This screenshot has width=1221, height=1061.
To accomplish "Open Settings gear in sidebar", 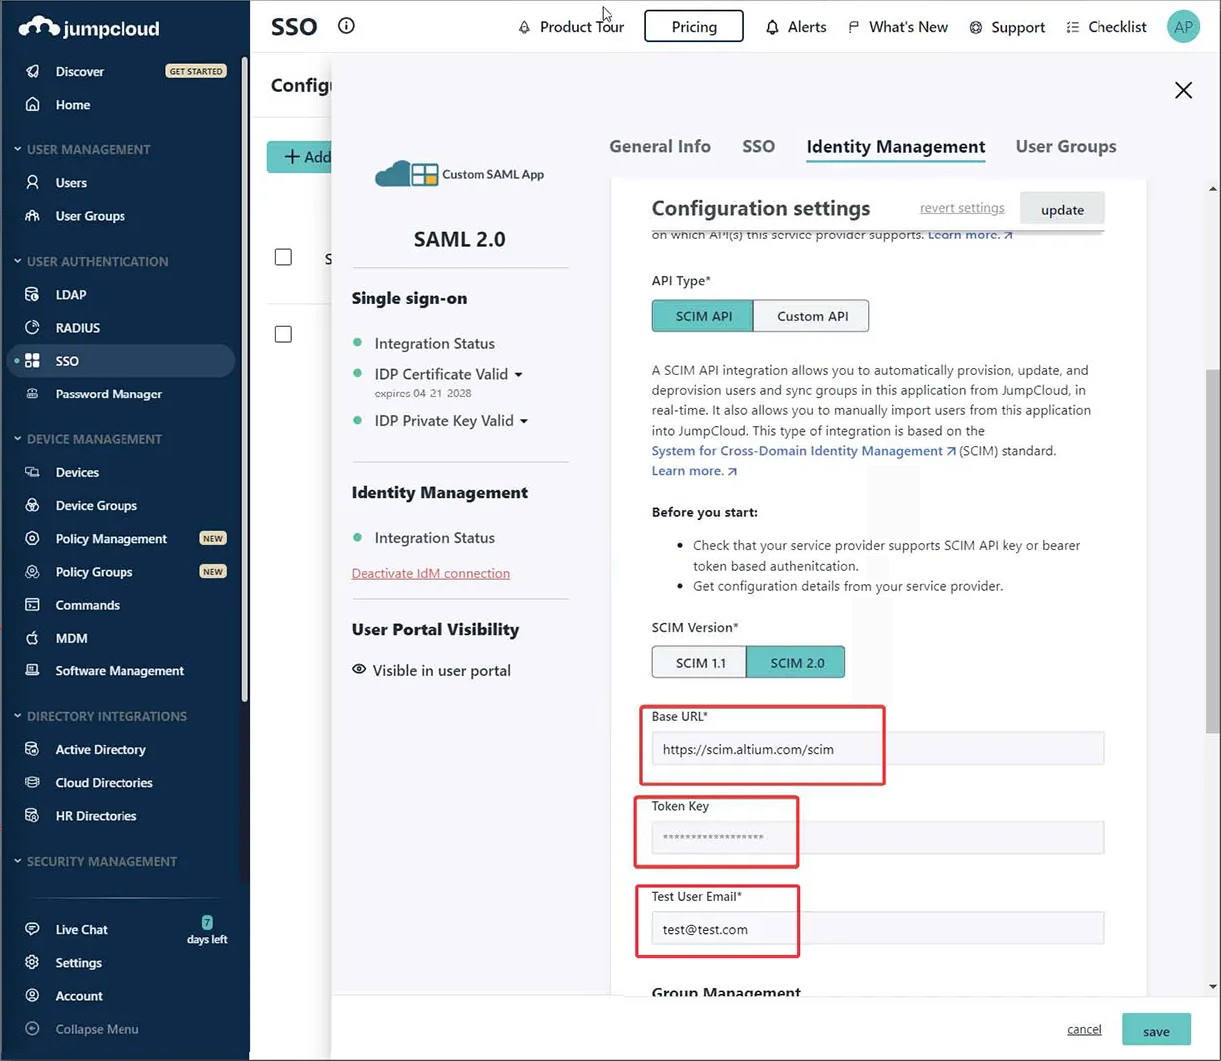I will pyautogui.click(x=33, y=962).
